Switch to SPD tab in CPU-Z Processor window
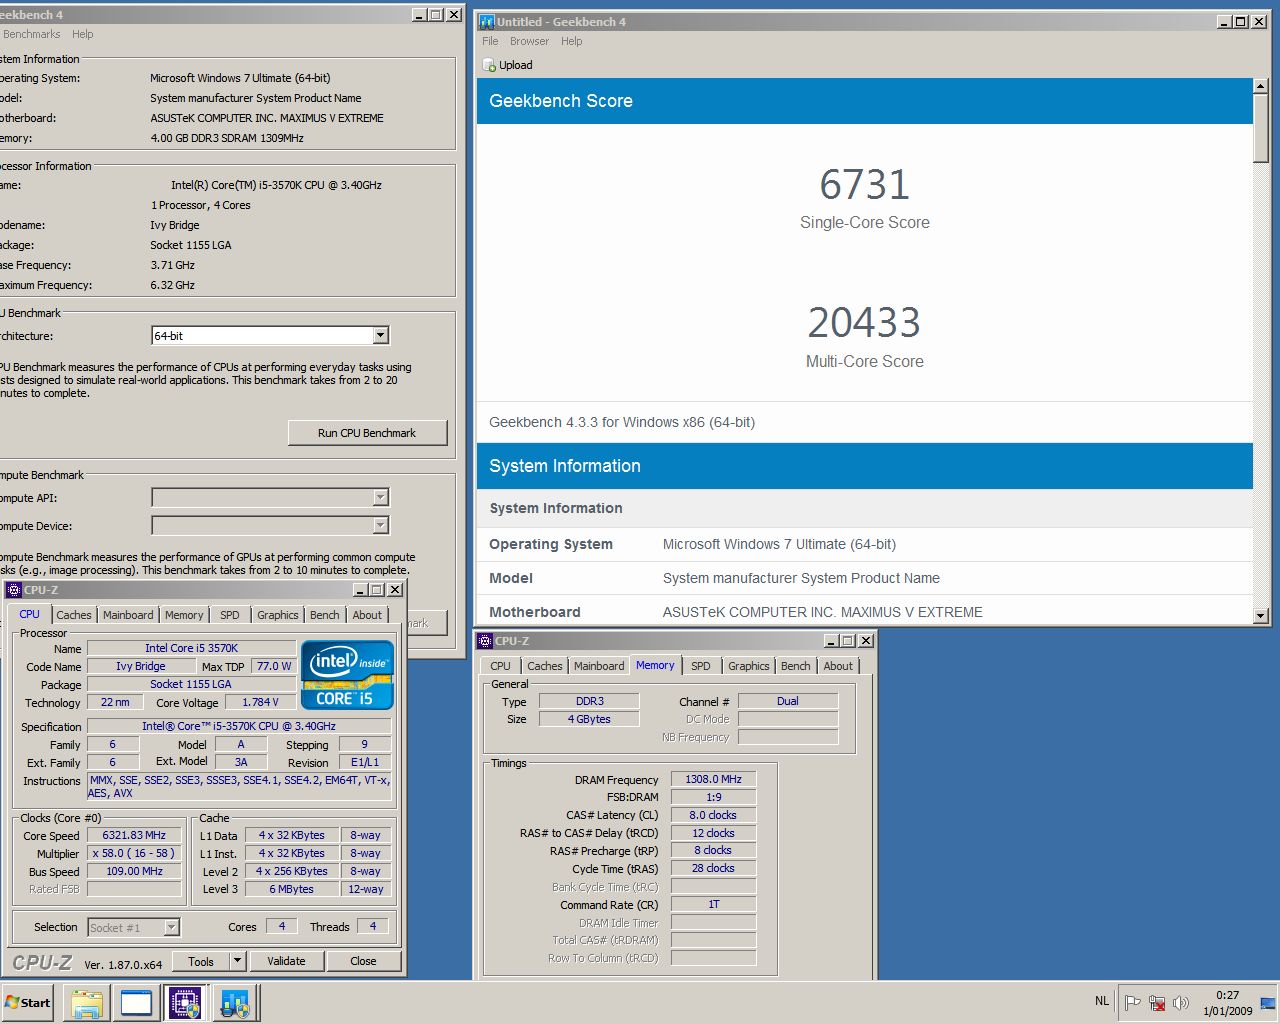 coord(230,615)
